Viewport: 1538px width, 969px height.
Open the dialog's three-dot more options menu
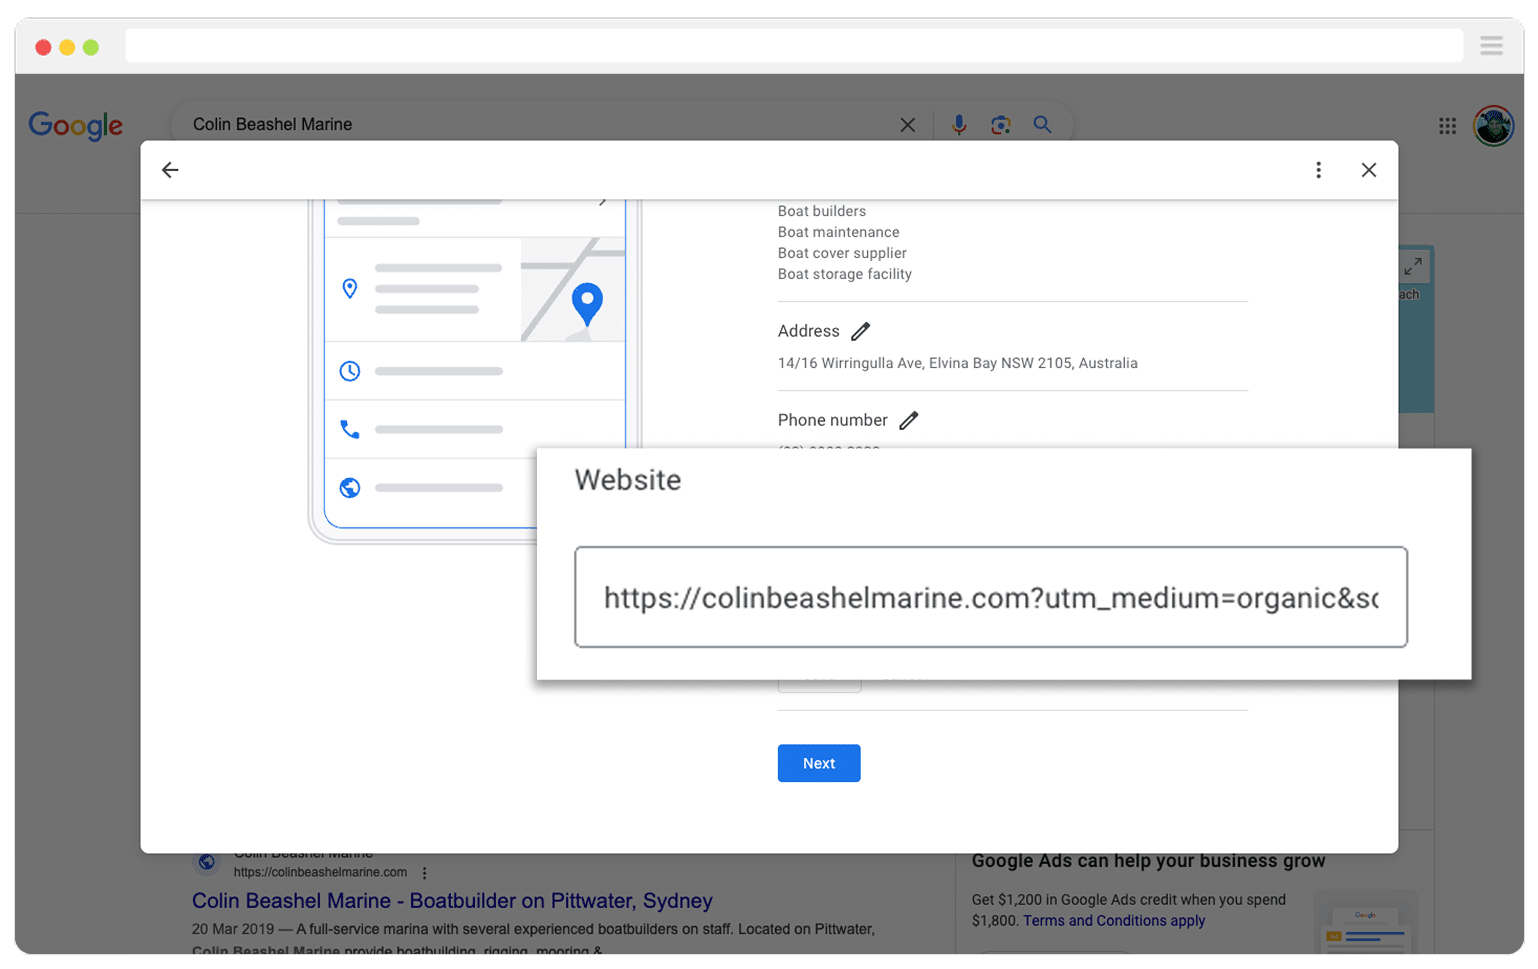[x=1318, y=170]
